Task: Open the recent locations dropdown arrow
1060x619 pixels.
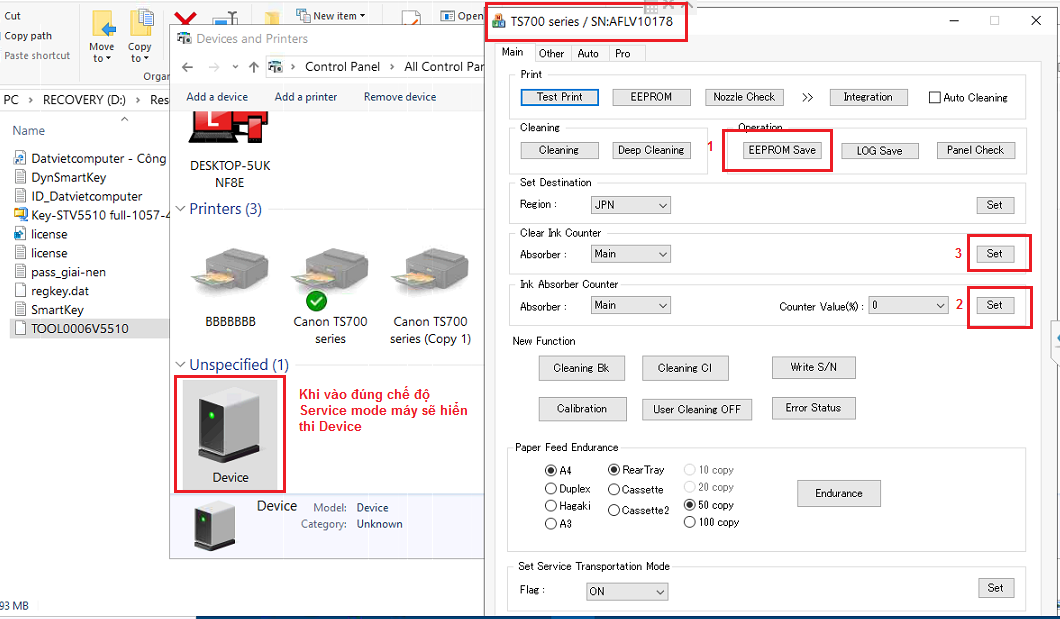Action: point(235,67)
